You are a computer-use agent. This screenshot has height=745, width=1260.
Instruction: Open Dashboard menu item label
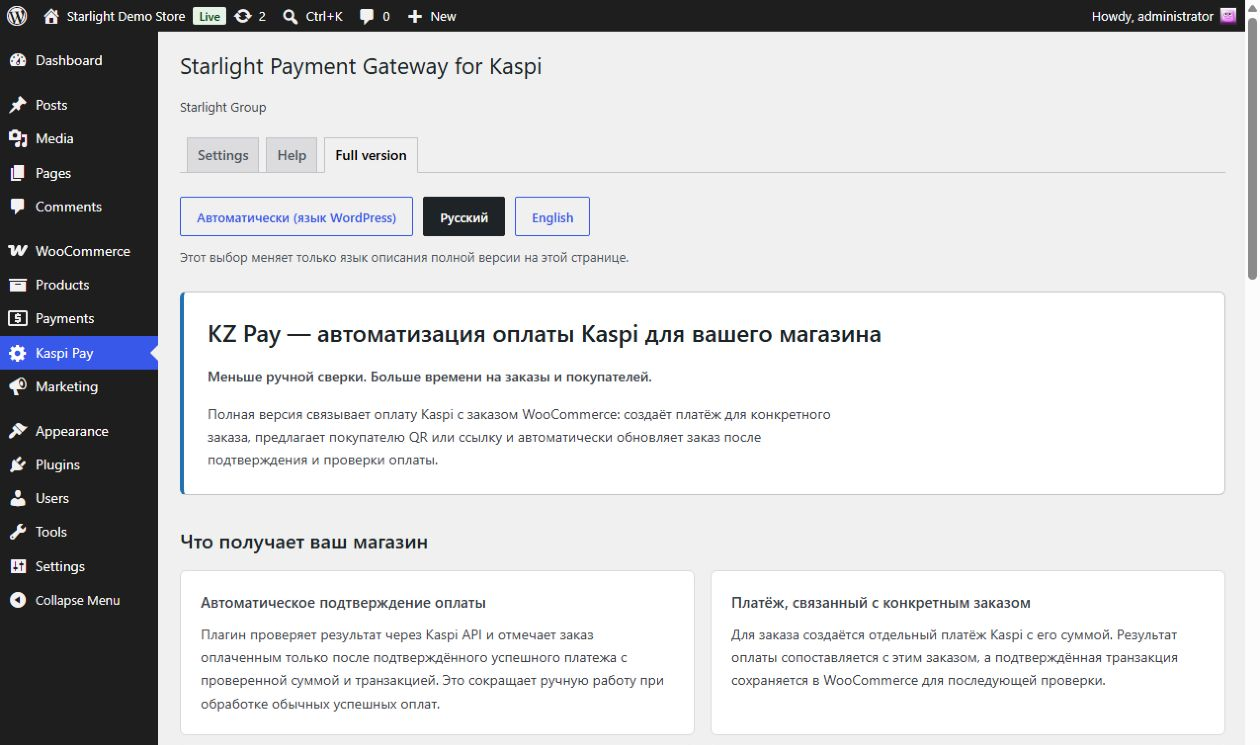(69, 60)
